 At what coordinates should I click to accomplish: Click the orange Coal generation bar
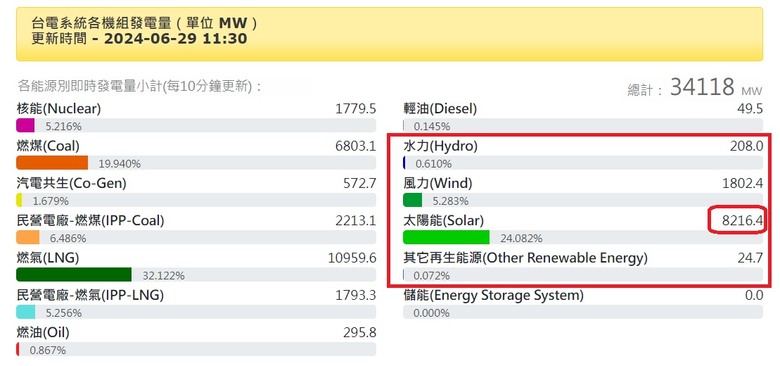[x=52, y=163]
